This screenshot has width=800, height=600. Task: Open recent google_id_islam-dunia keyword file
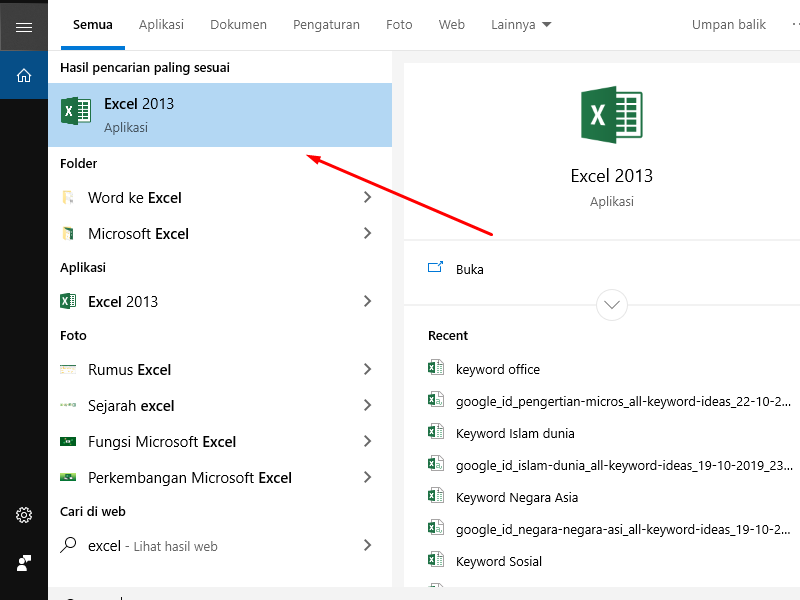coord(624,465)
